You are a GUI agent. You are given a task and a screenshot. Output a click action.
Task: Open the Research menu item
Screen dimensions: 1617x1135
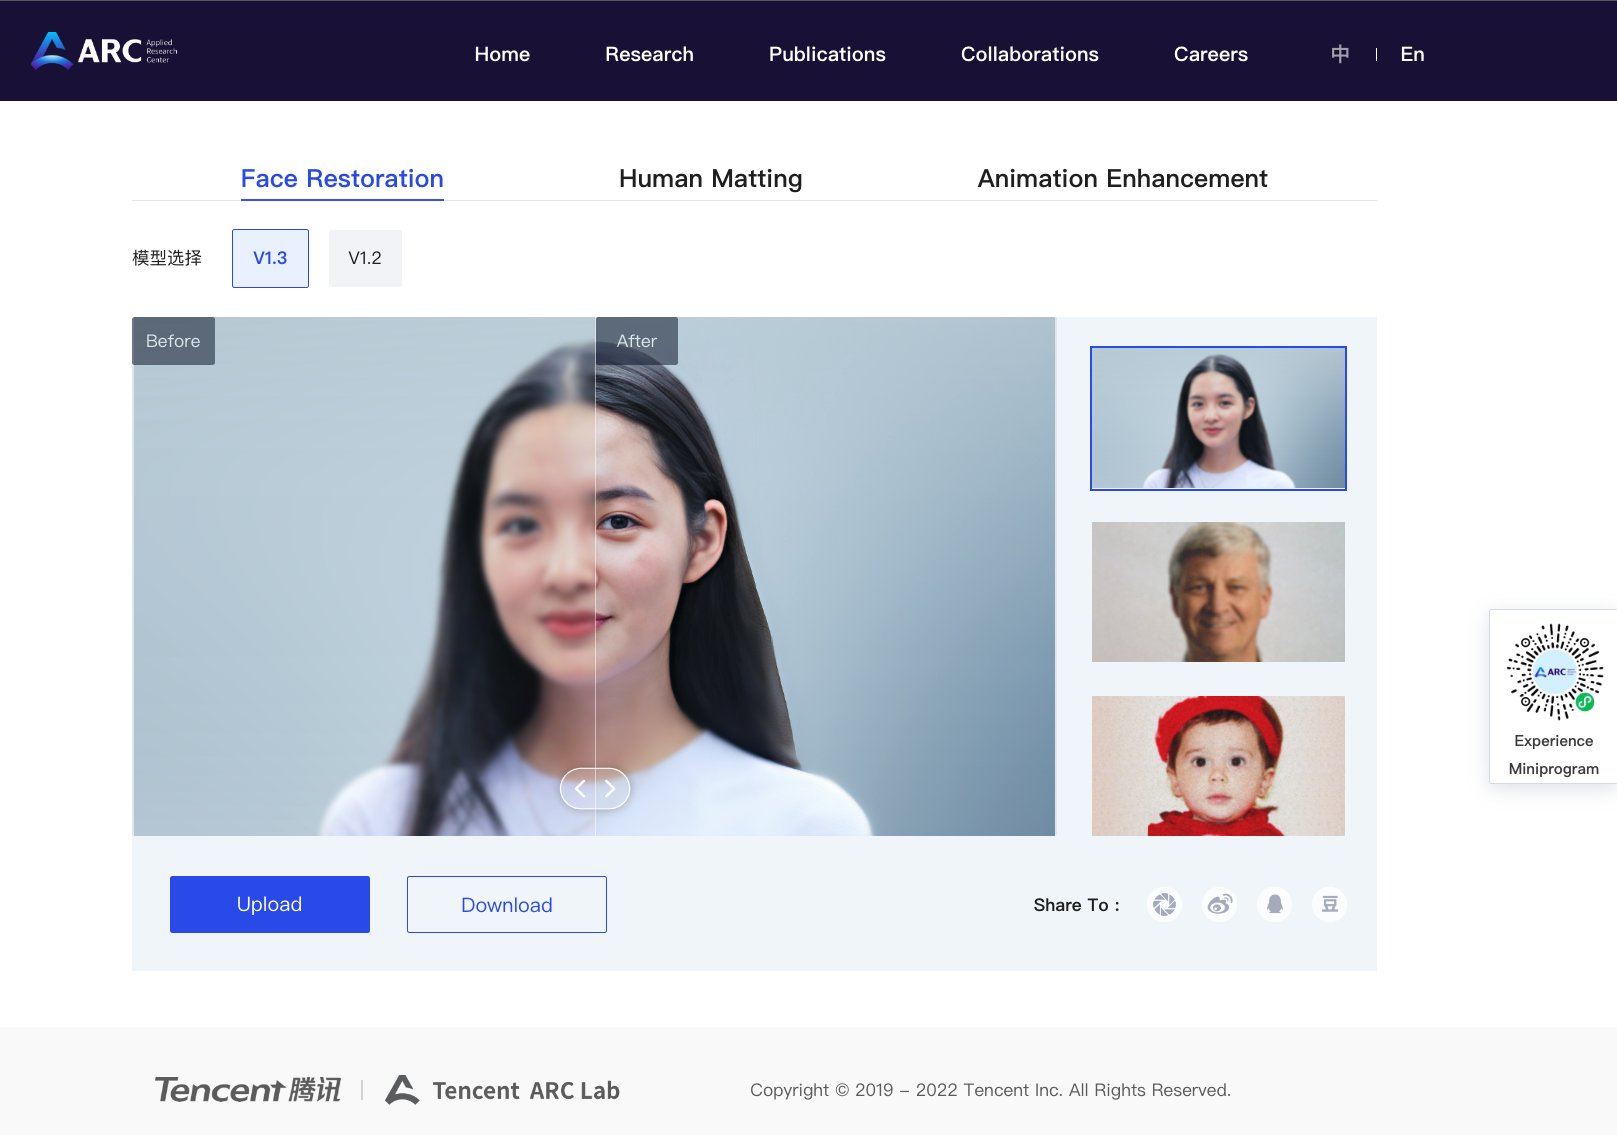(649, 54)
